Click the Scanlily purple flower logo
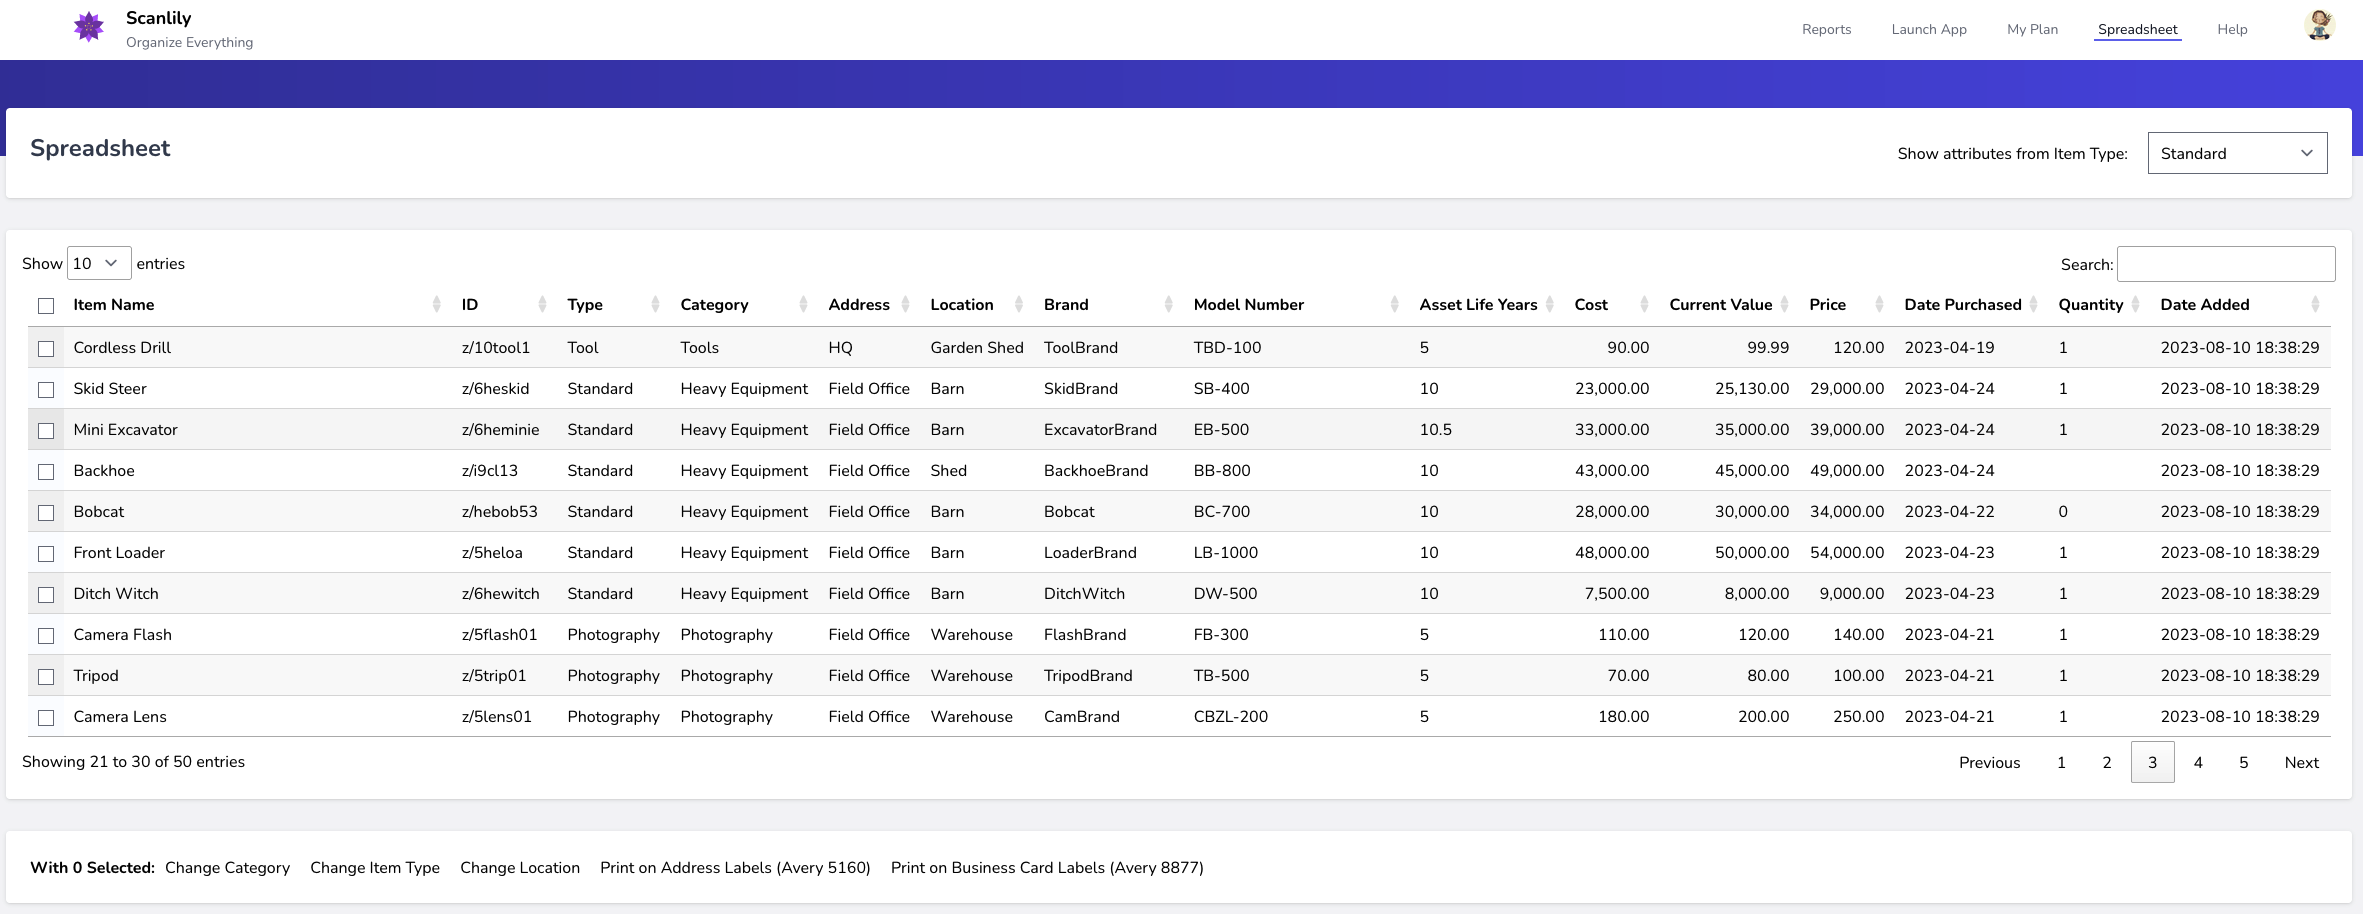Screen dimensions: 2363x914 (89, 27)
